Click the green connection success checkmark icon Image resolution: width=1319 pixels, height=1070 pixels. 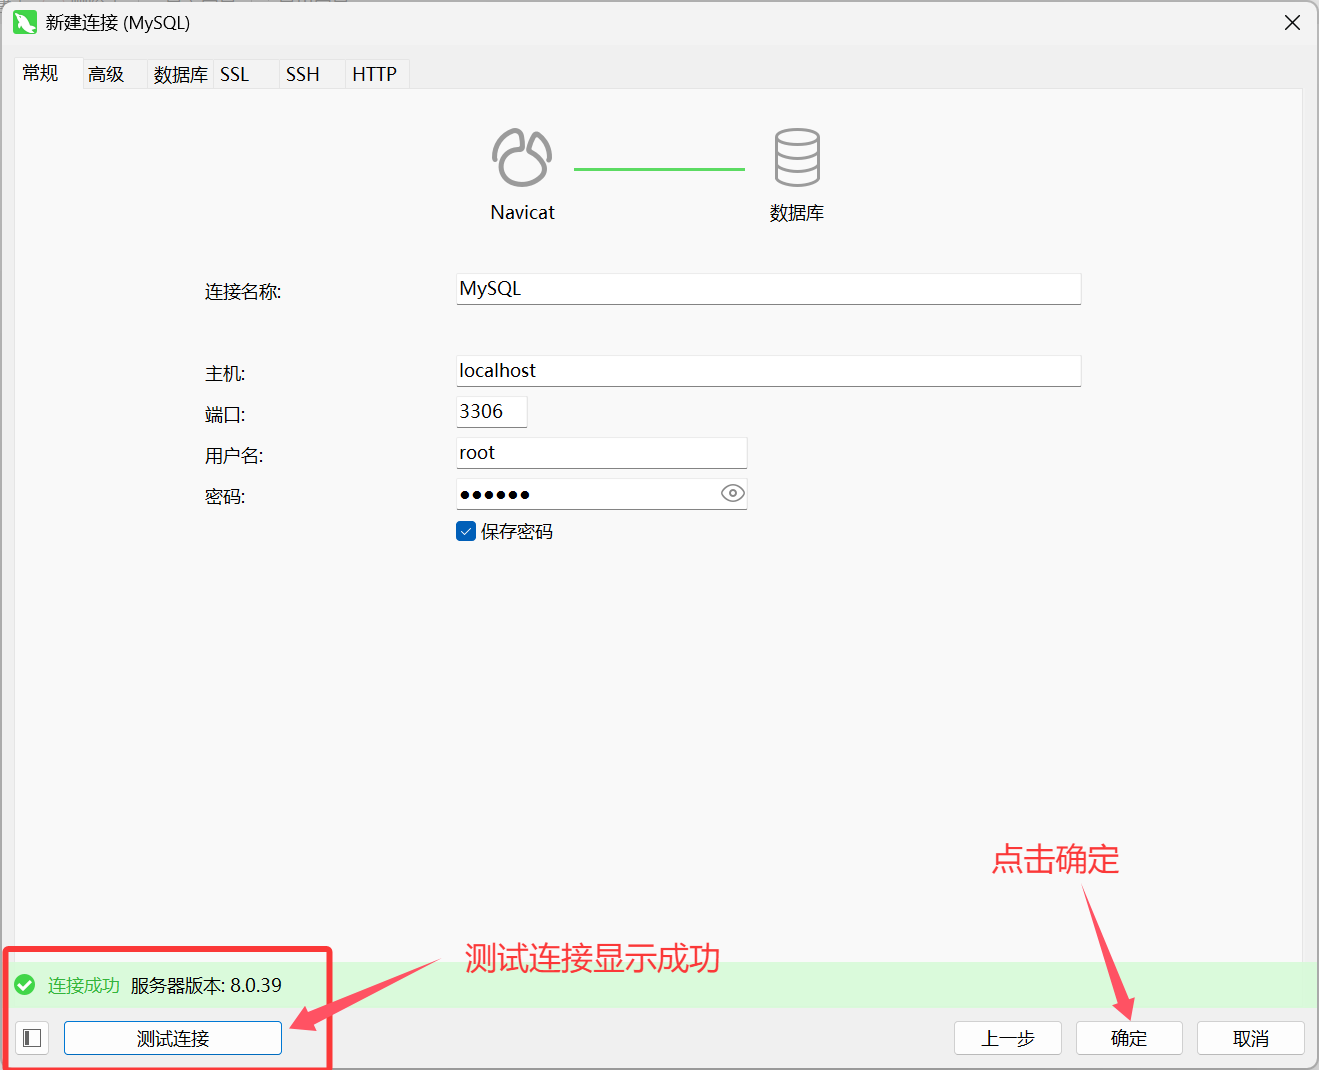[x=25, y=985]
